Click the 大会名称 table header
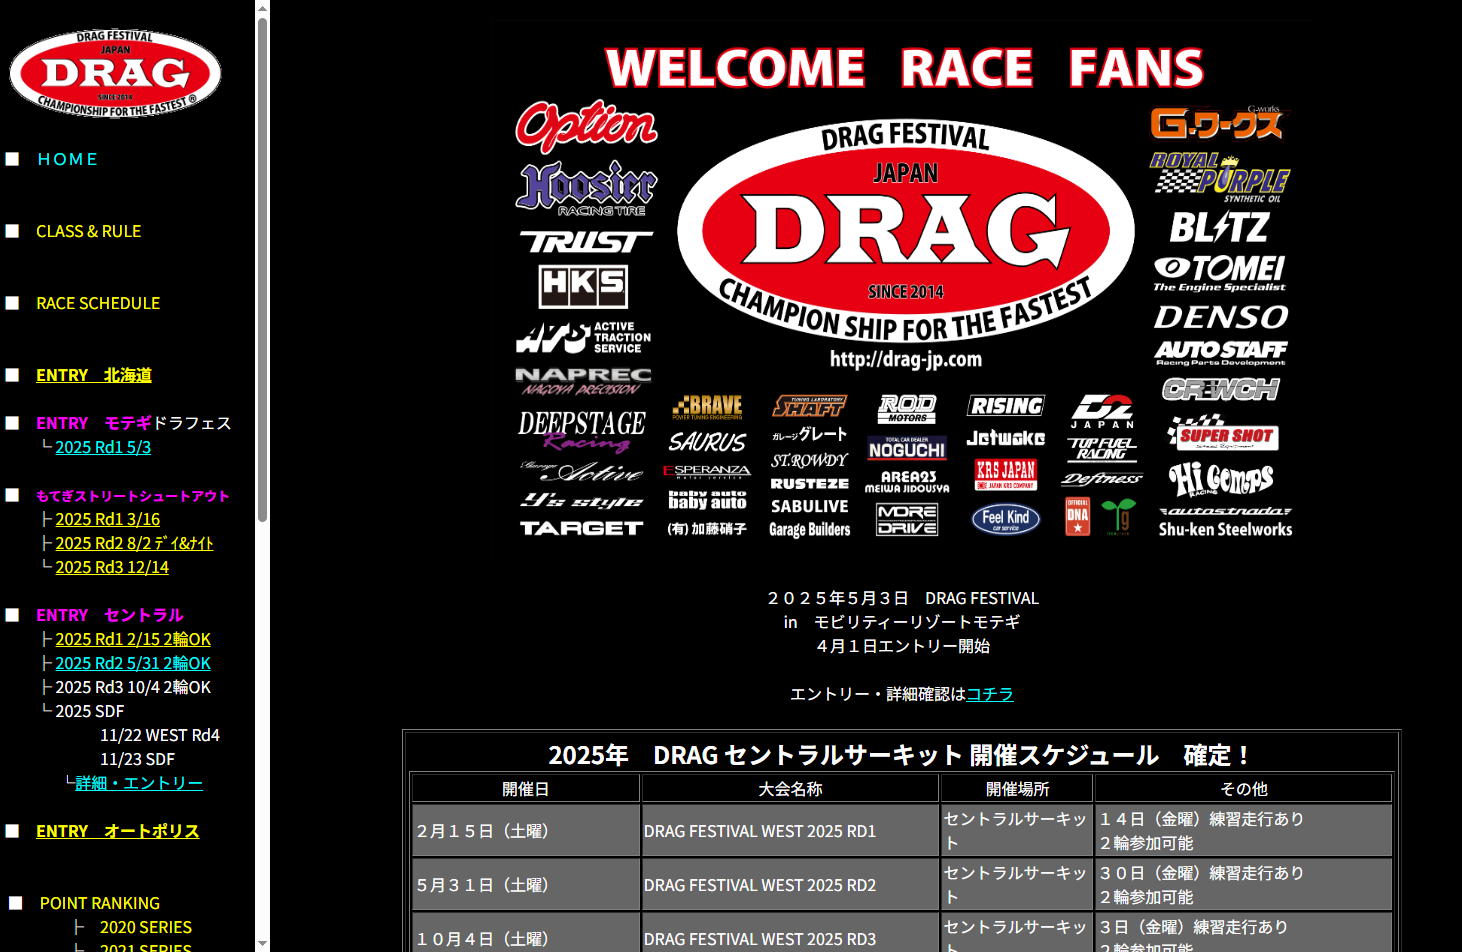1462x952 pixels. [790, 788]
